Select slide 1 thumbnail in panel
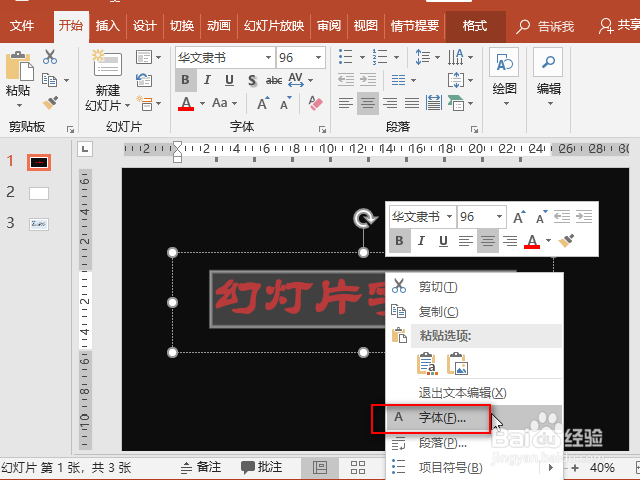The height and width of the screenshot is (480, 640). coord(39,162)
